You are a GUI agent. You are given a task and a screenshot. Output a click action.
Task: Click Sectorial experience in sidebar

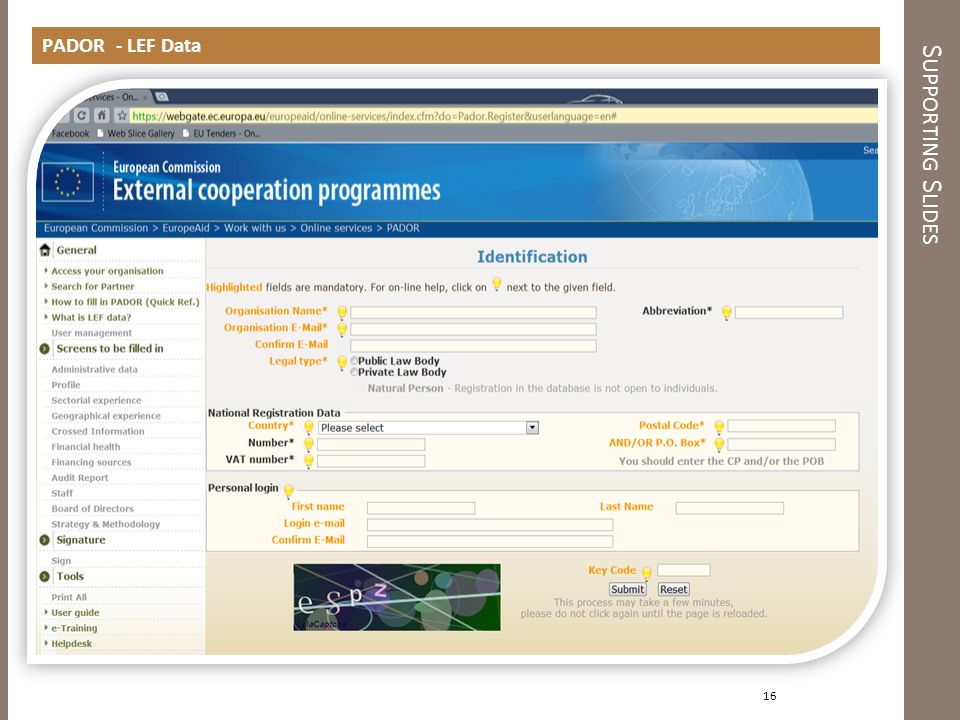pyautogui.click(x=96, y=400)
